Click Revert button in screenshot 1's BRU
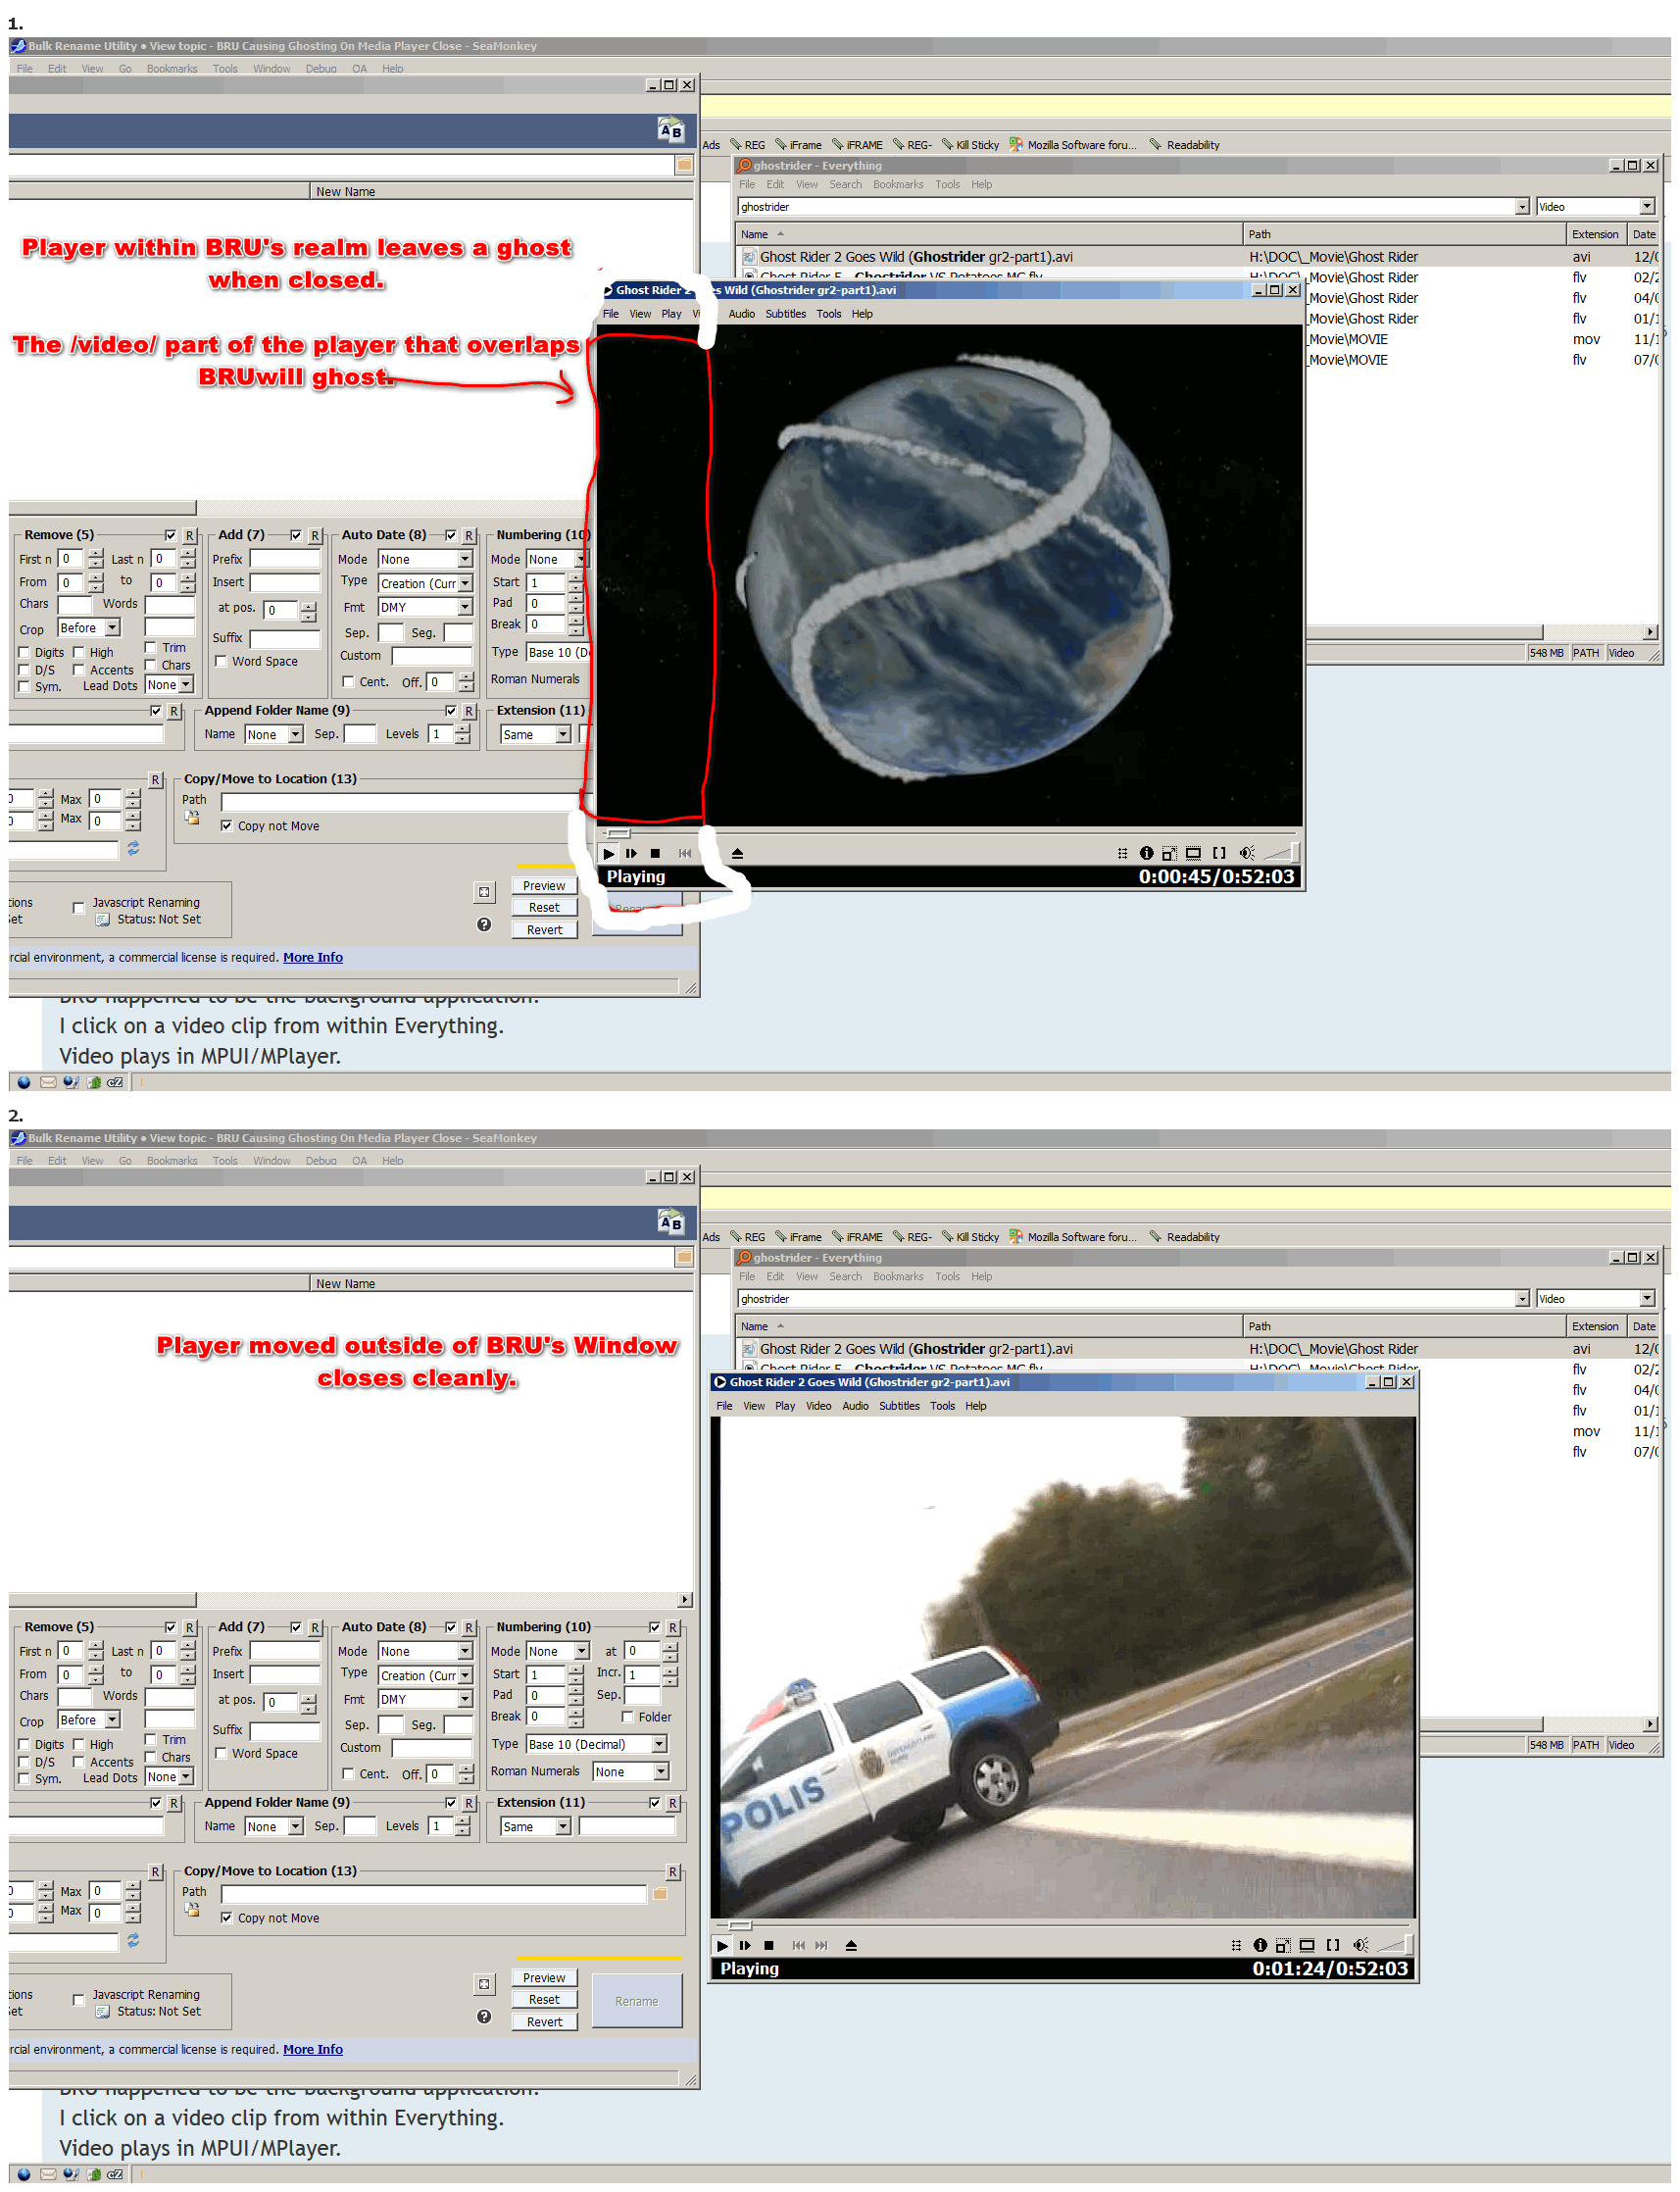 coord(544,930)
